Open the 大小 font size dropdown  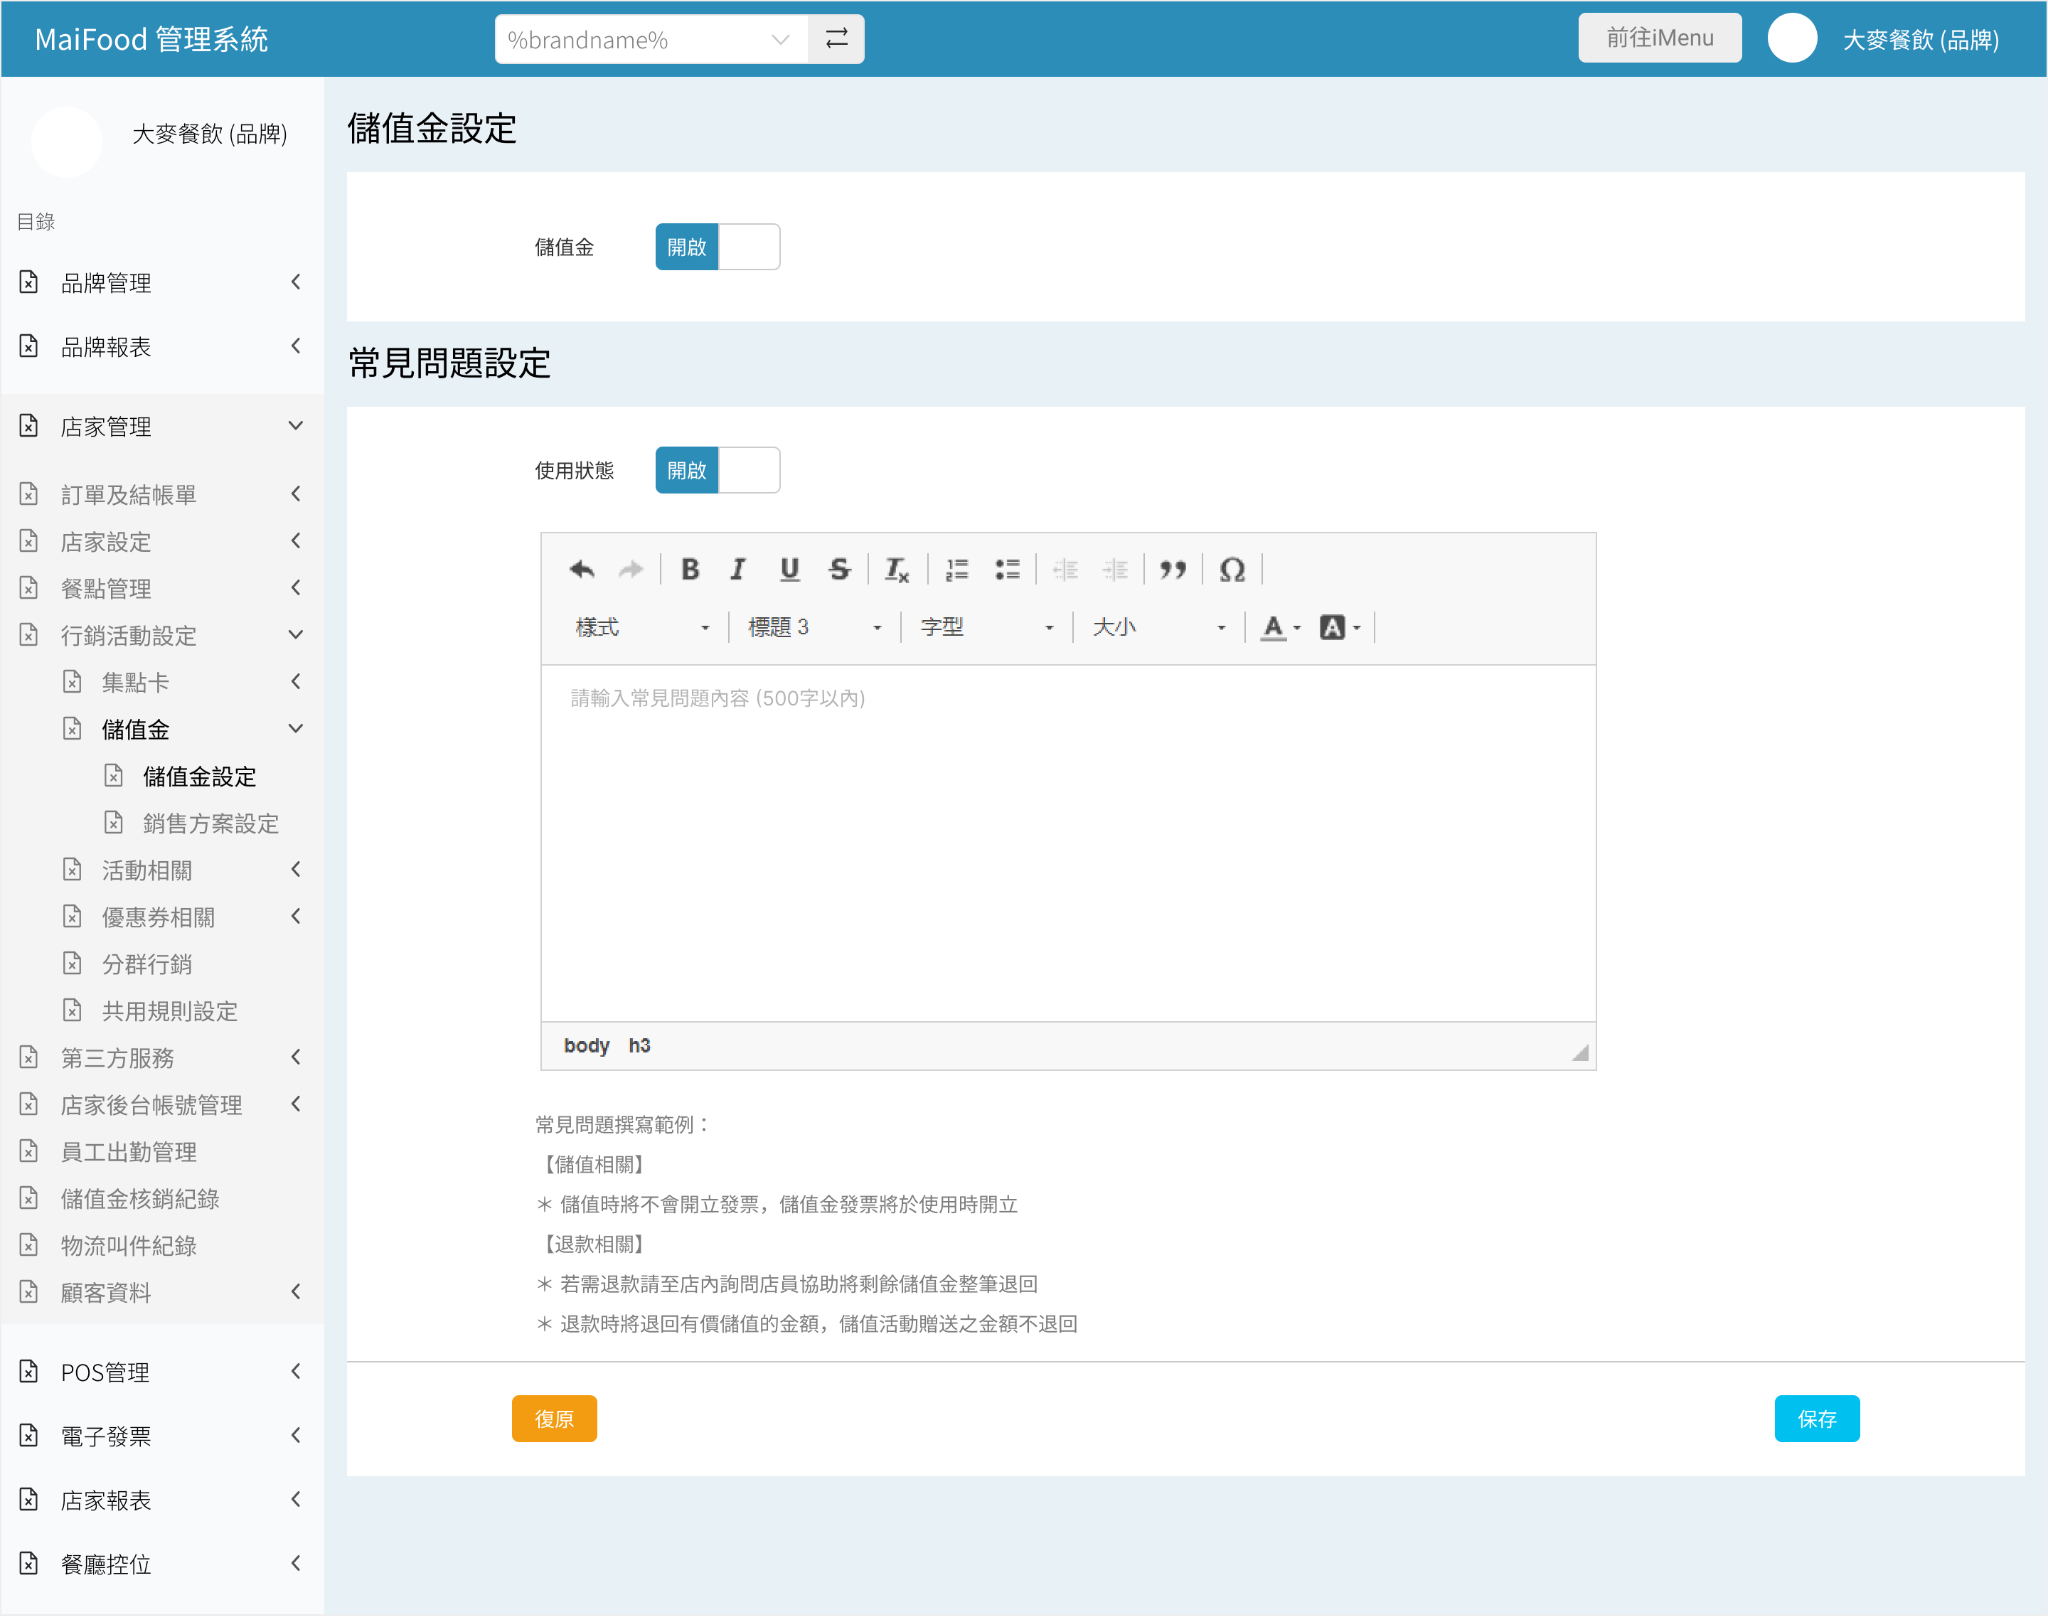click(1158, 627)
